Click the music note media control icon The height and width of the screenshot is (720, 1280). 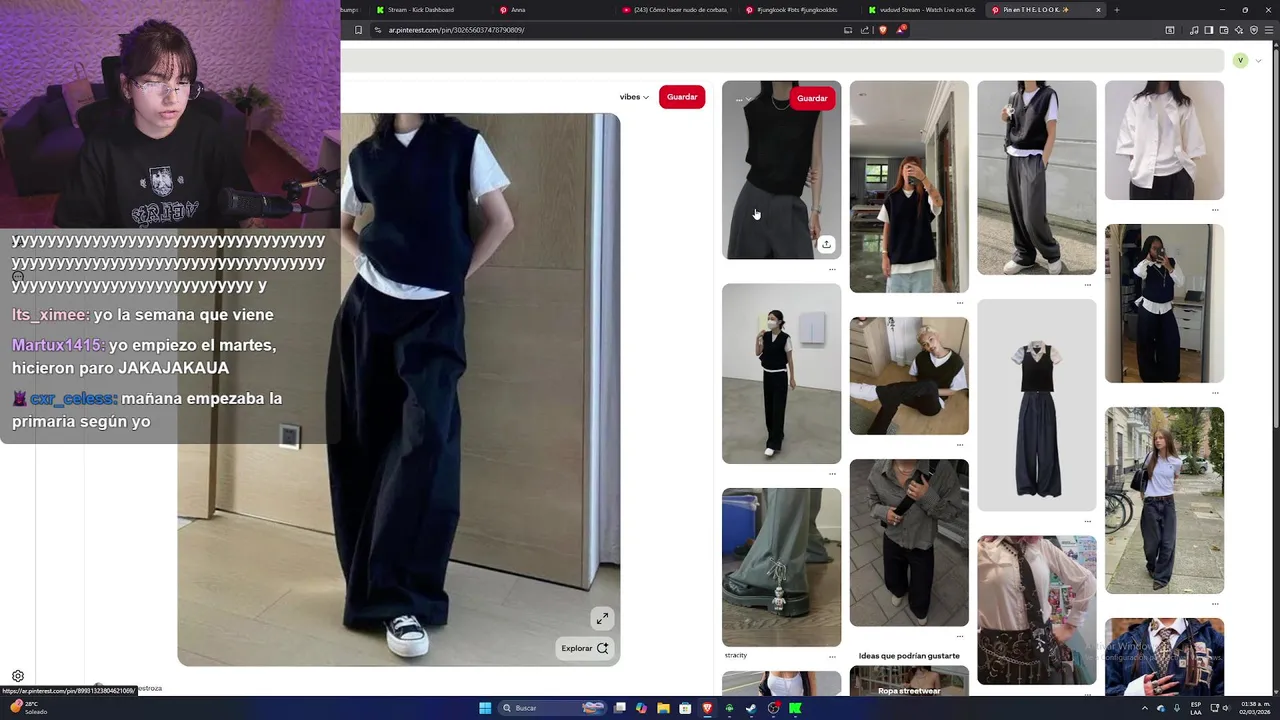coord(1194,30)
